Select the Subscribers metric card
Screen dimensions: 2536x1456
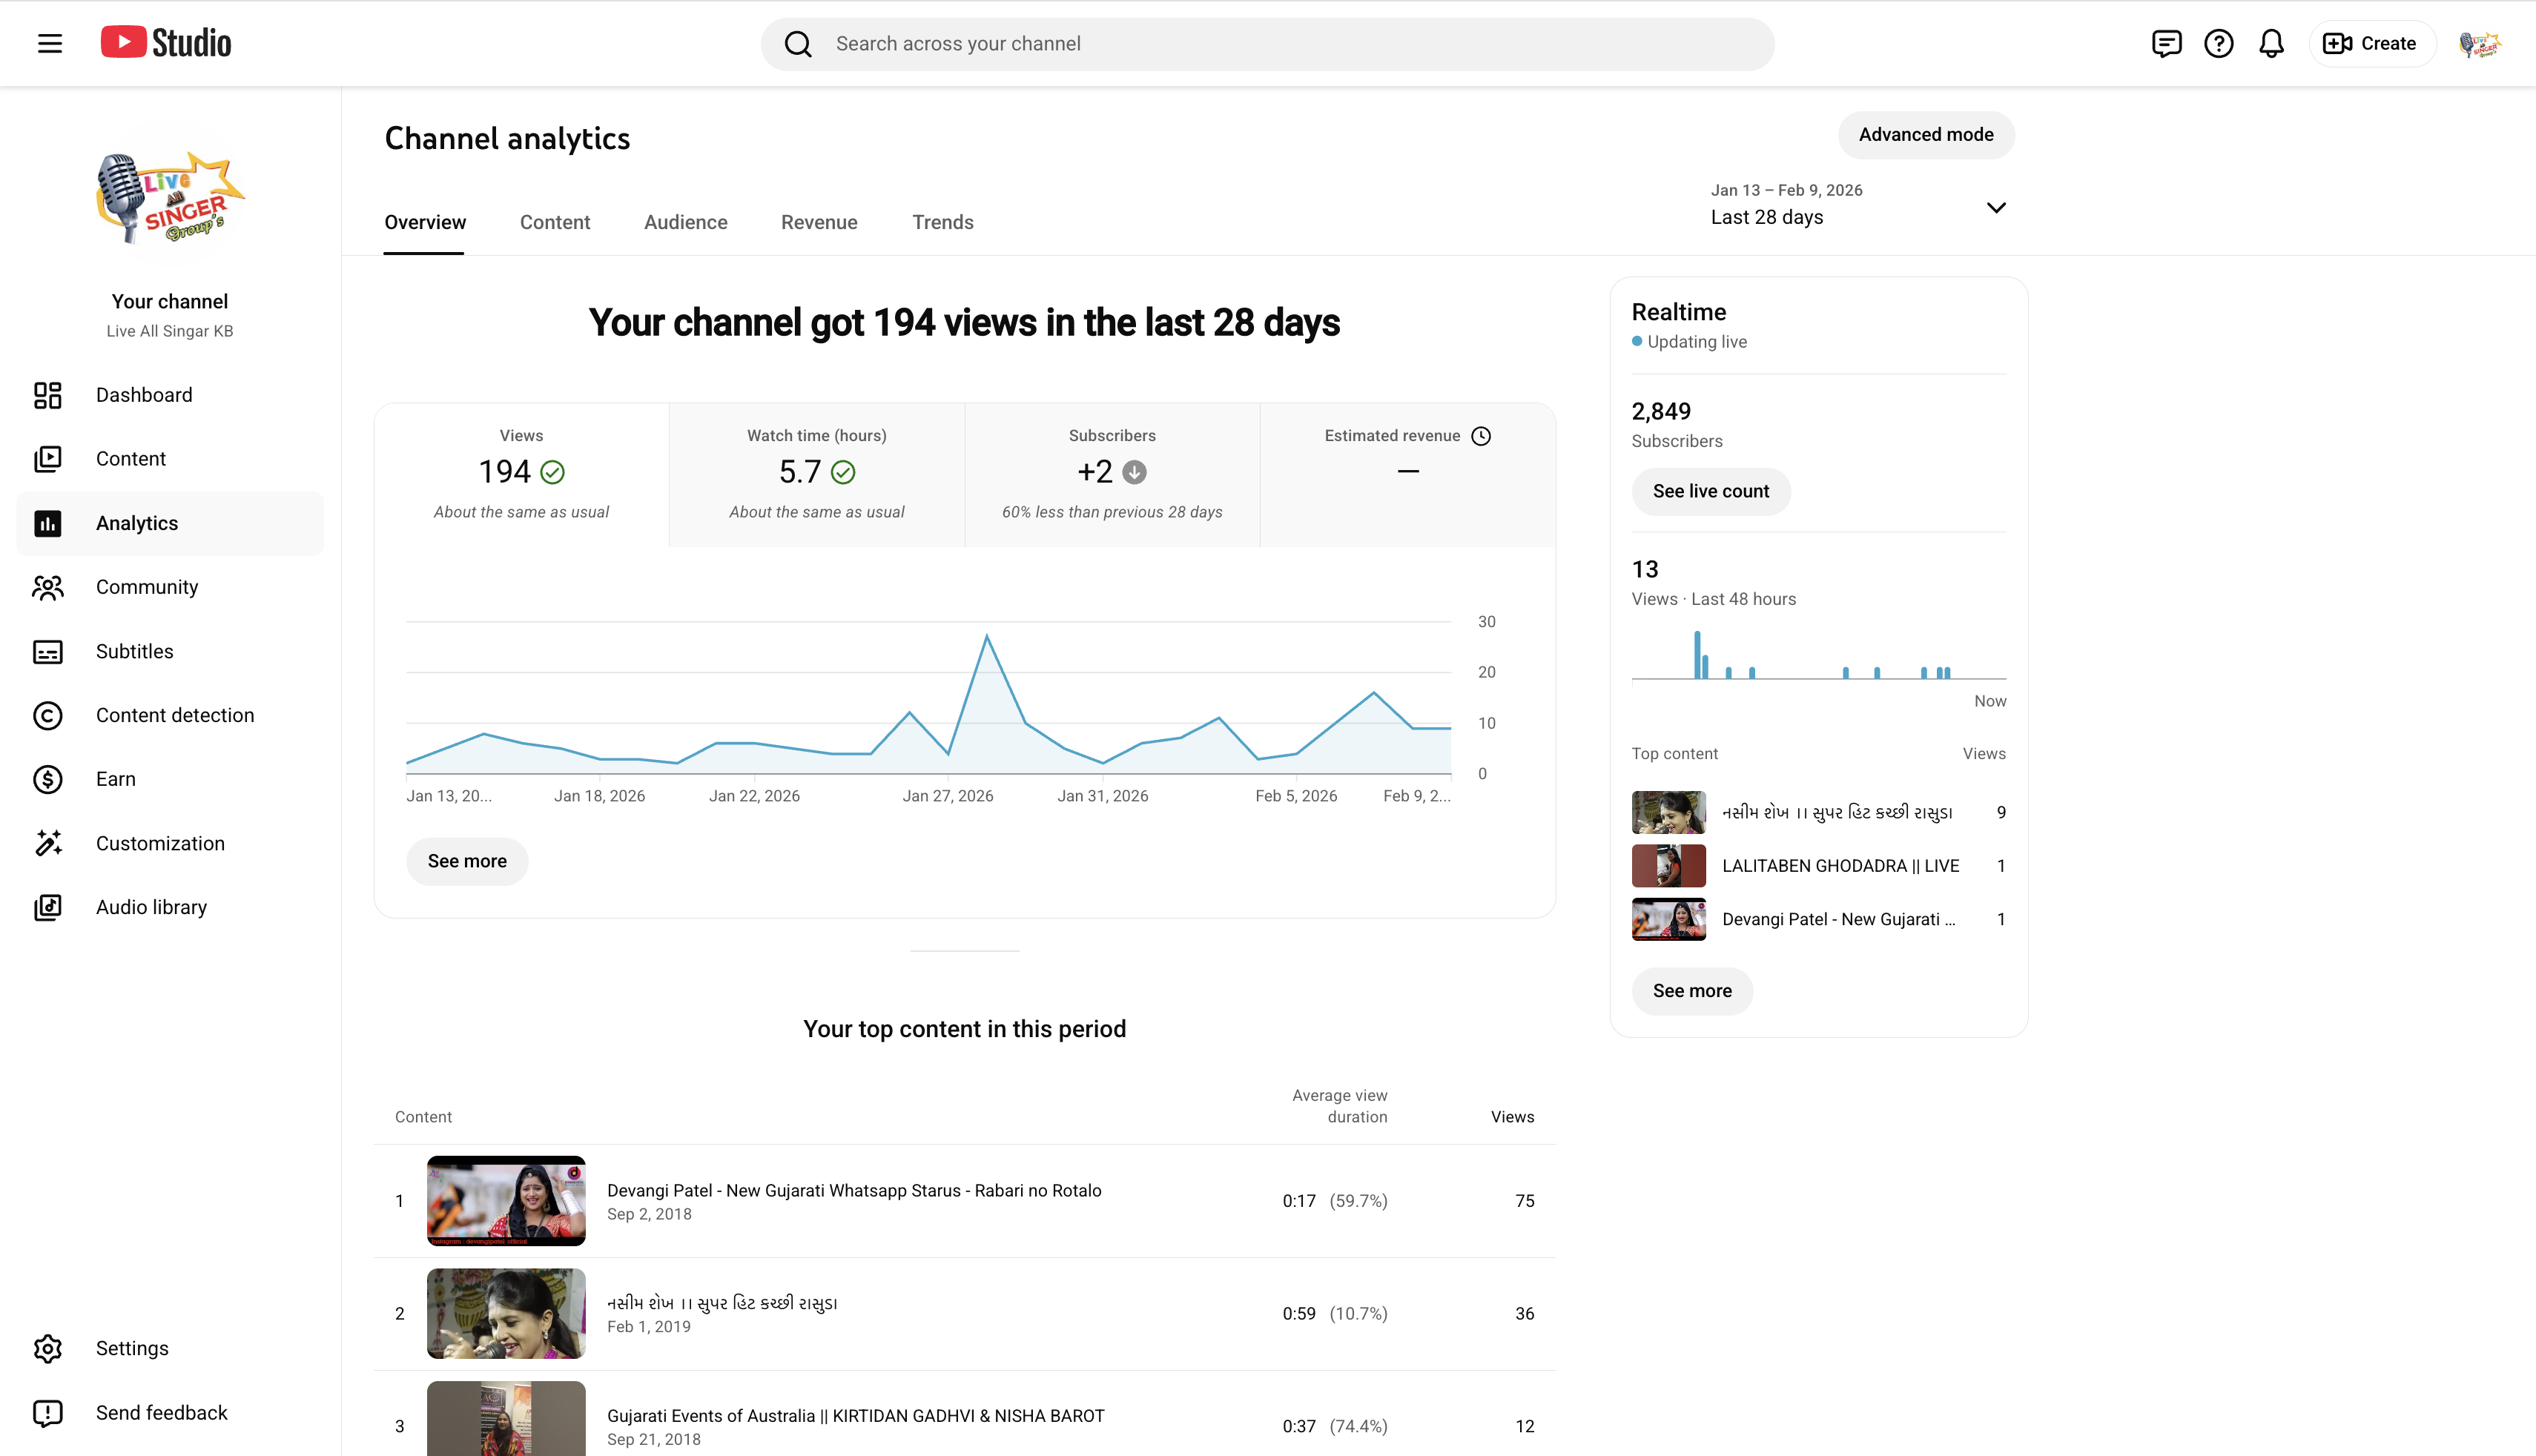tap(1112, 475)
